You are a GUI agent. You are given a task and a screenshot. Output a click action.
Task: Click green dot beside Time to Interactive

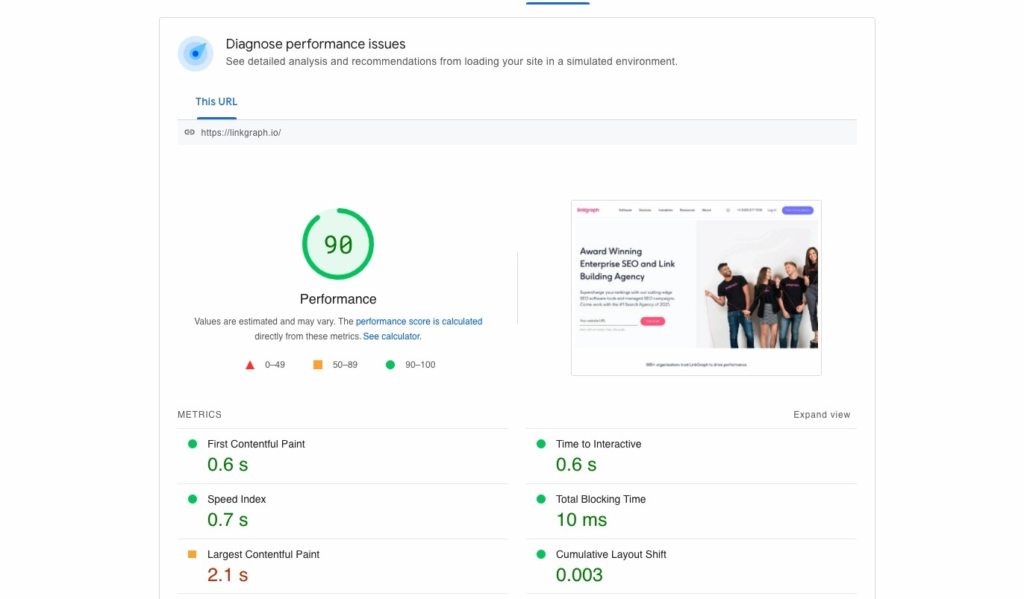coord(541,444)
